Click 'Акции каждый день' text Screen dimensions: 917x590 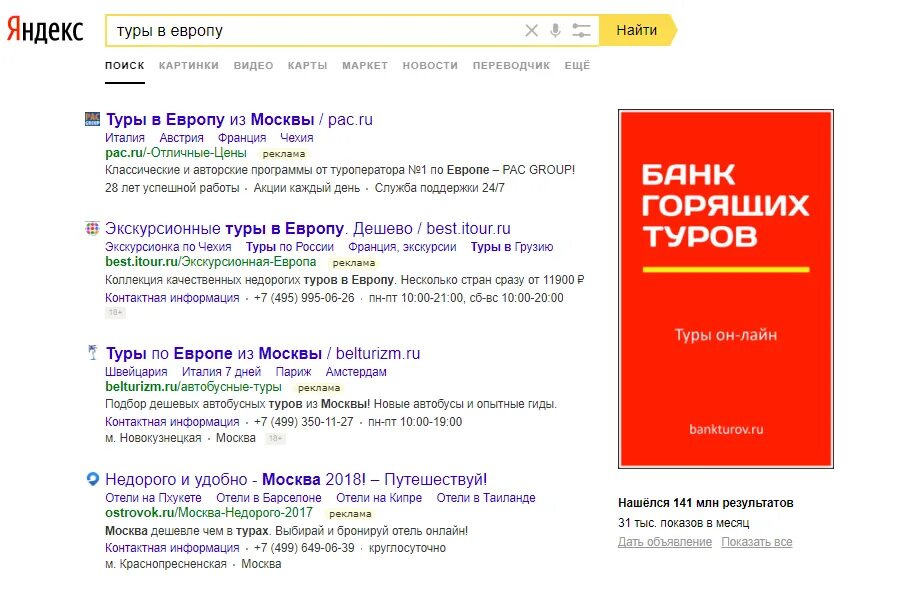[307, 188]
